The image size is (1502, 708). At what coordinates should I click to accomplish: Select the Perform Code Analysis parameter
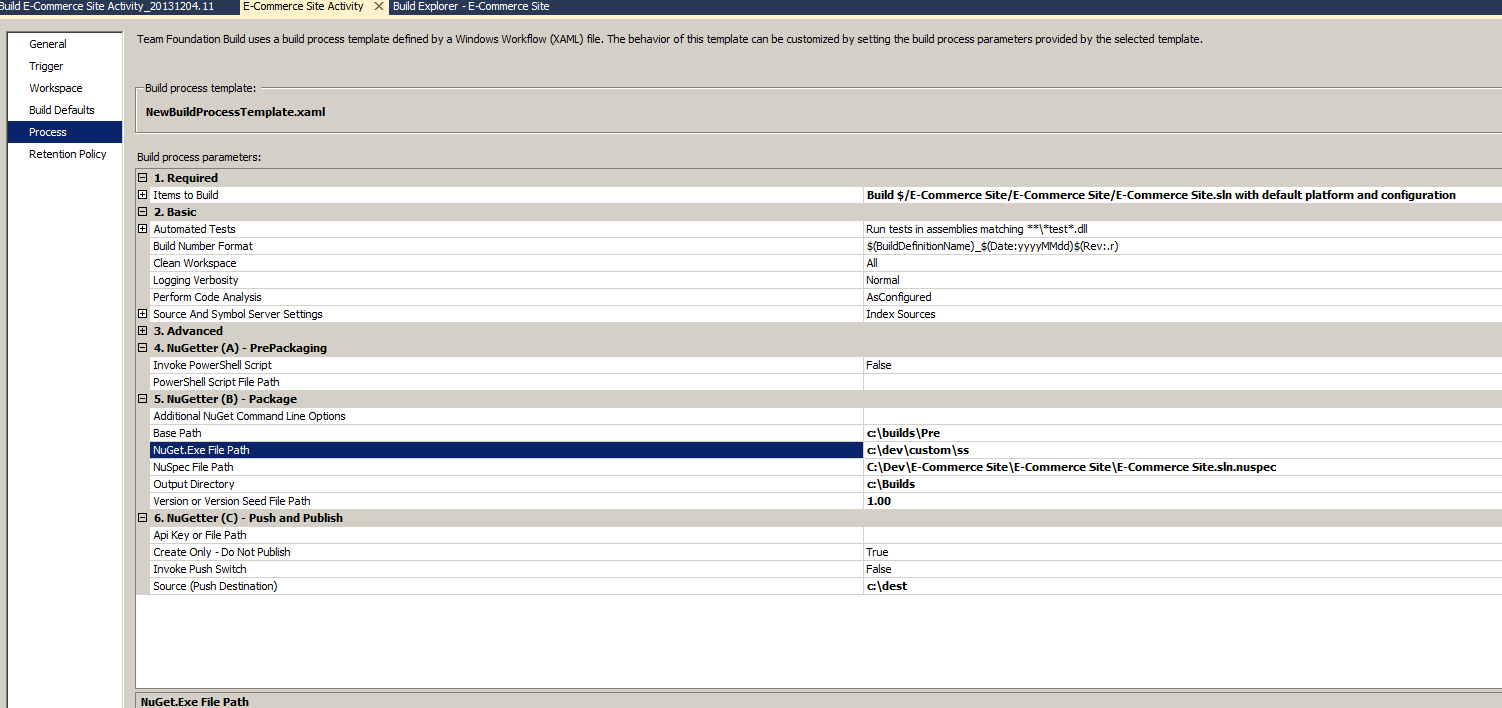506,297
